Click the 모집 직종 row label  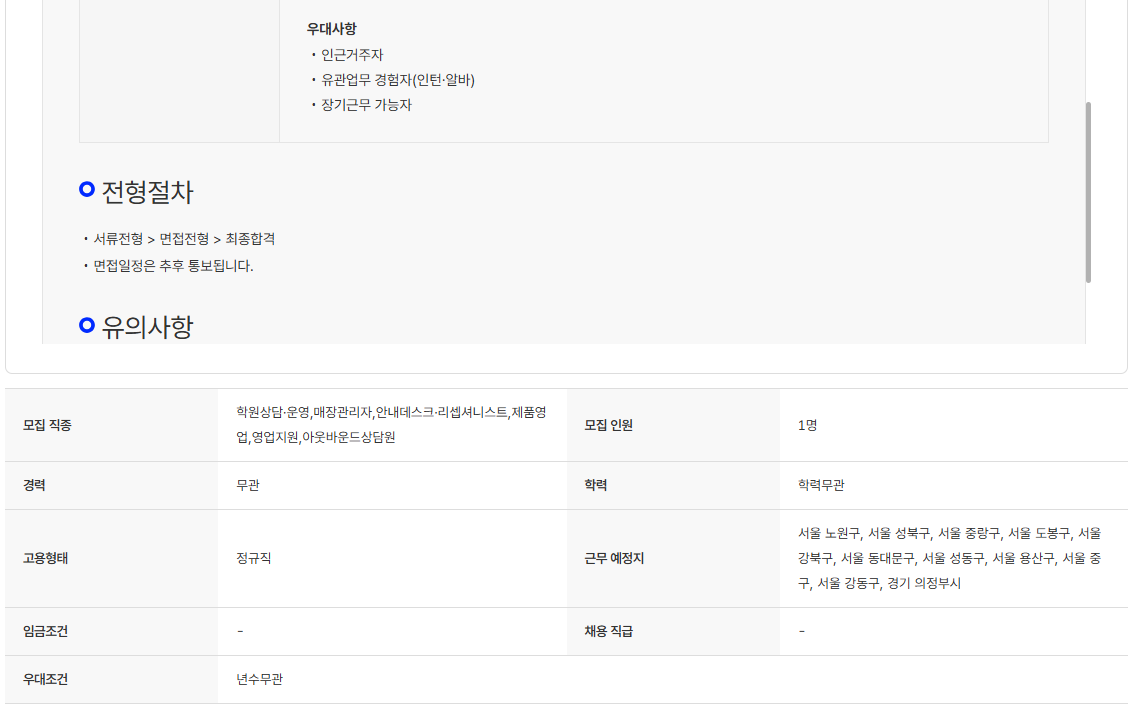47,425
